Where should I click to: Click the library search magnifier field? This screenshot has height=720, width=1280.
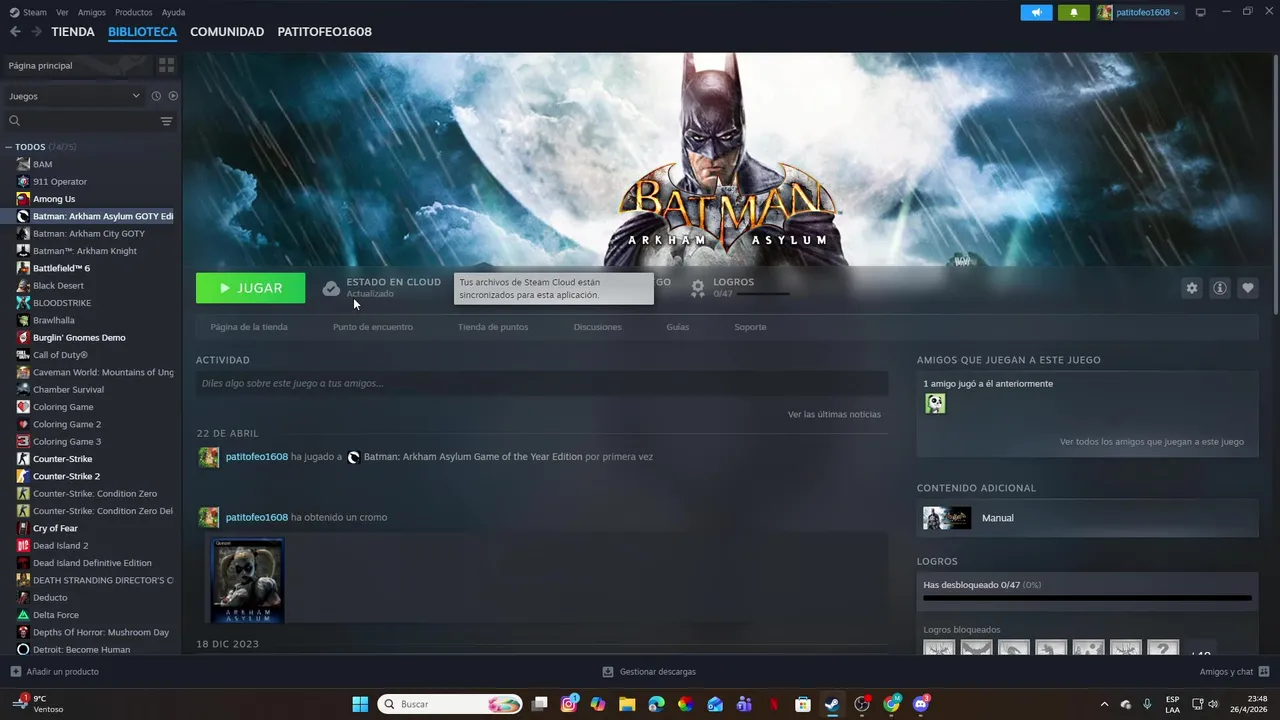80,121
